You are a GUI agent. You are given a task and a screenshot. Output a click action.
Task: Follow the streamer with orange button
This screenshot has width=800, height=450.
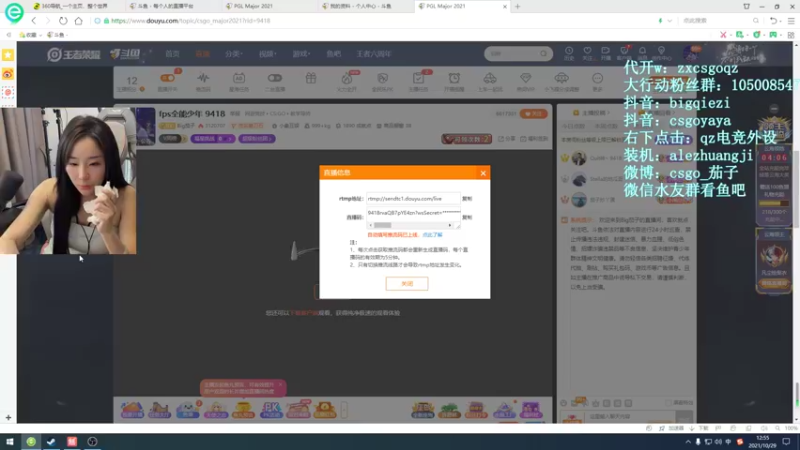tap(534, 114)
